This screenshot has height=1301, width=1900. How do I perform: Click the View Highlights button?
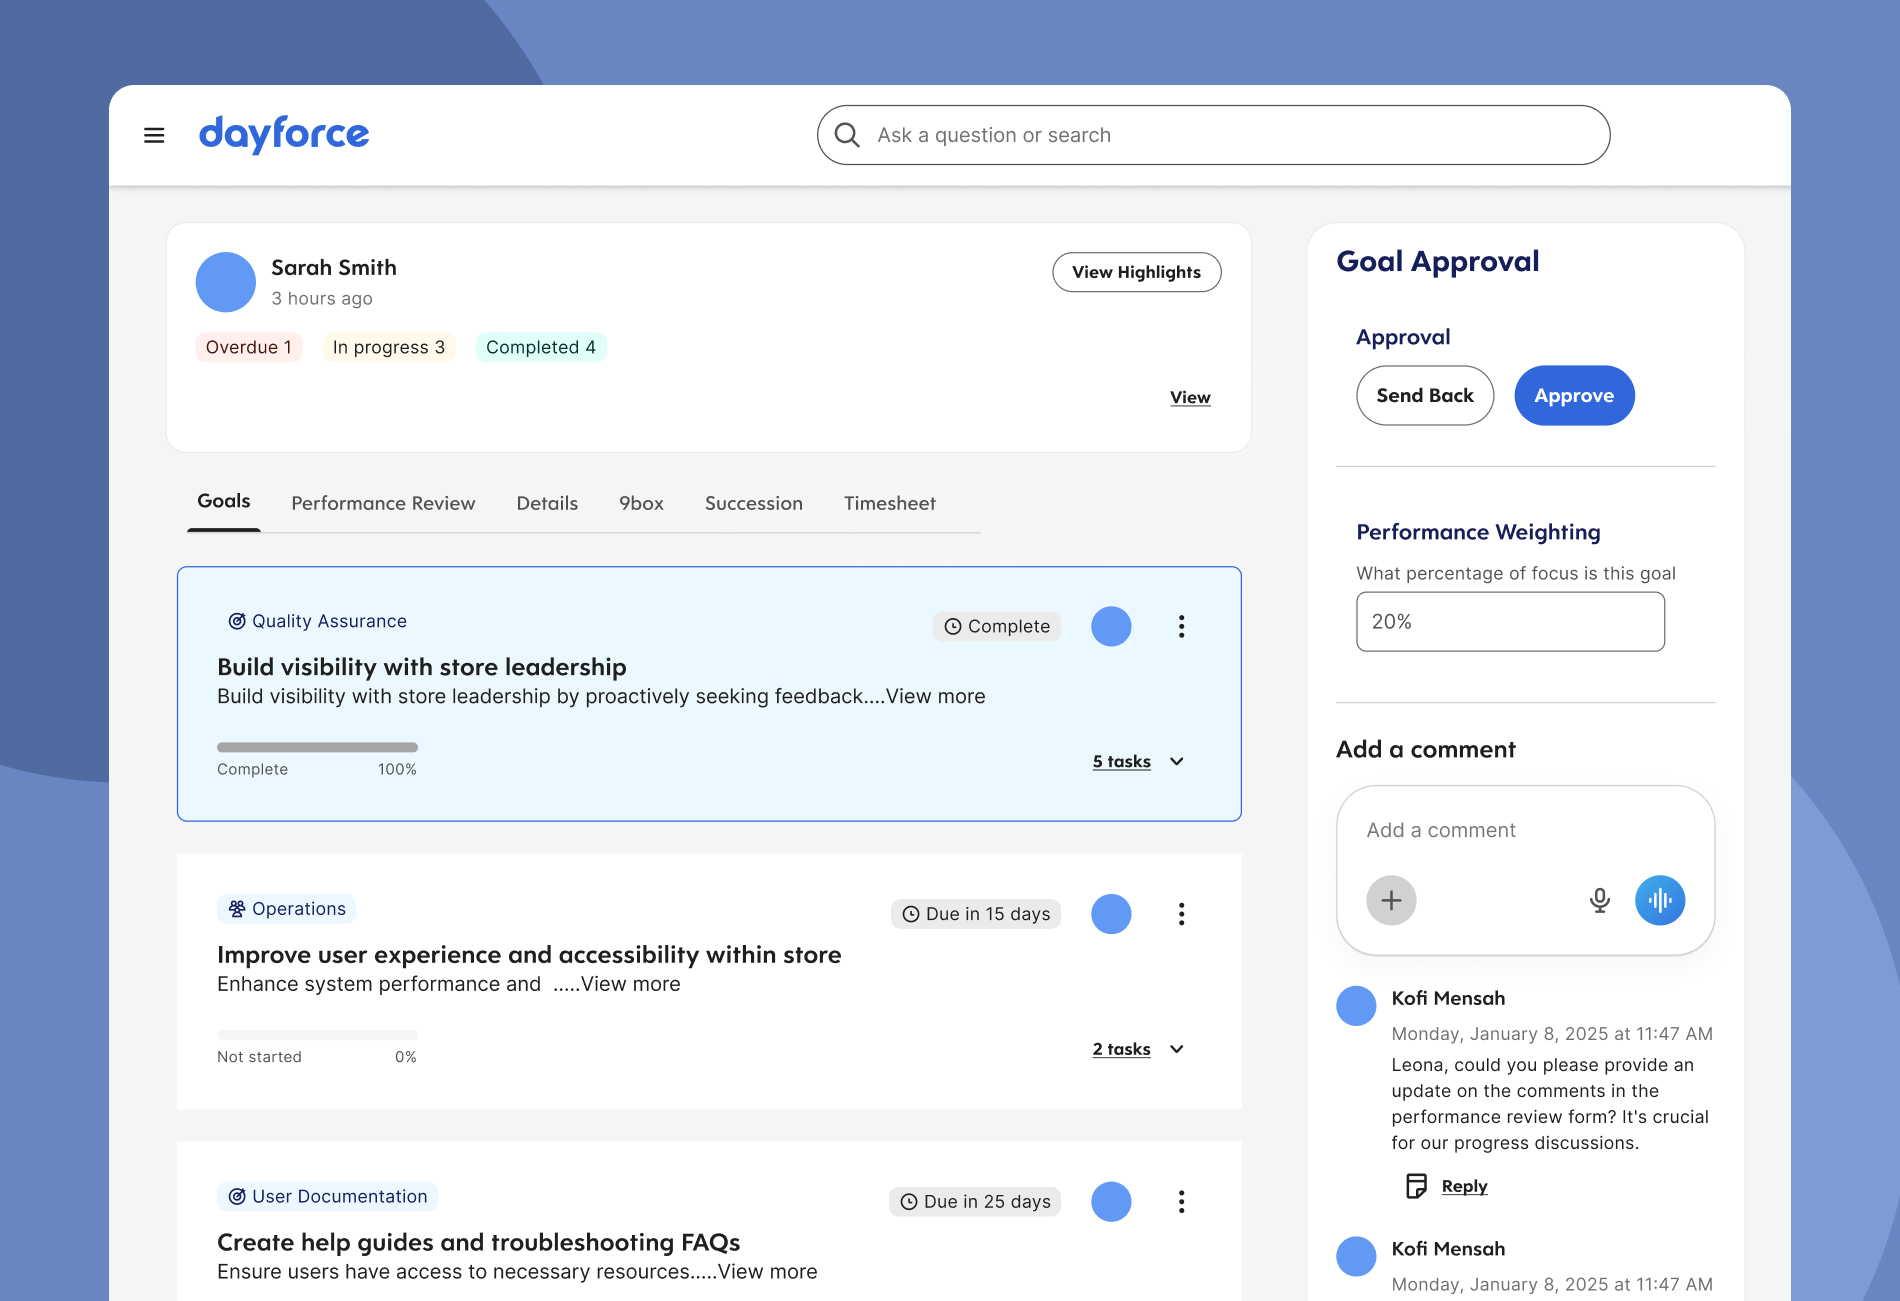tap(1137, 272)
